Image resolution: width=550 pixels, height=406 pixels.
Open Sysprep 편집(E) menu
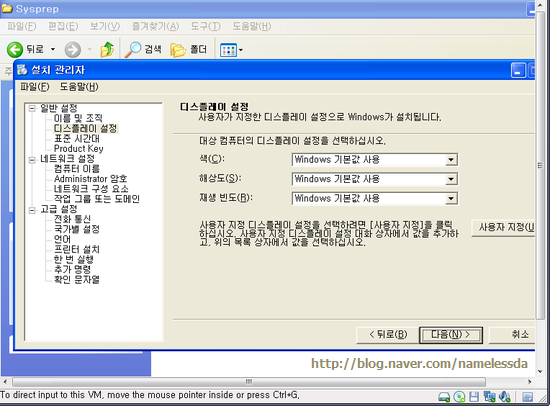point(63,26)
